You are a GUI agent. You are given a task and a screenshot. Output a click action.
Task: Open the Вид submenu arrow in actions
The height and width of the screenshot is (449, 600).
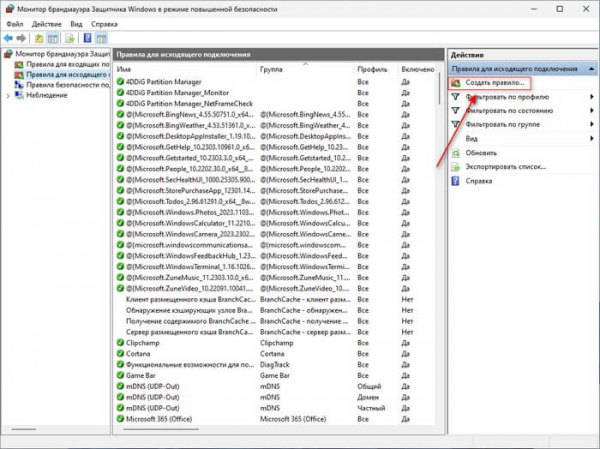pos(592,139)
